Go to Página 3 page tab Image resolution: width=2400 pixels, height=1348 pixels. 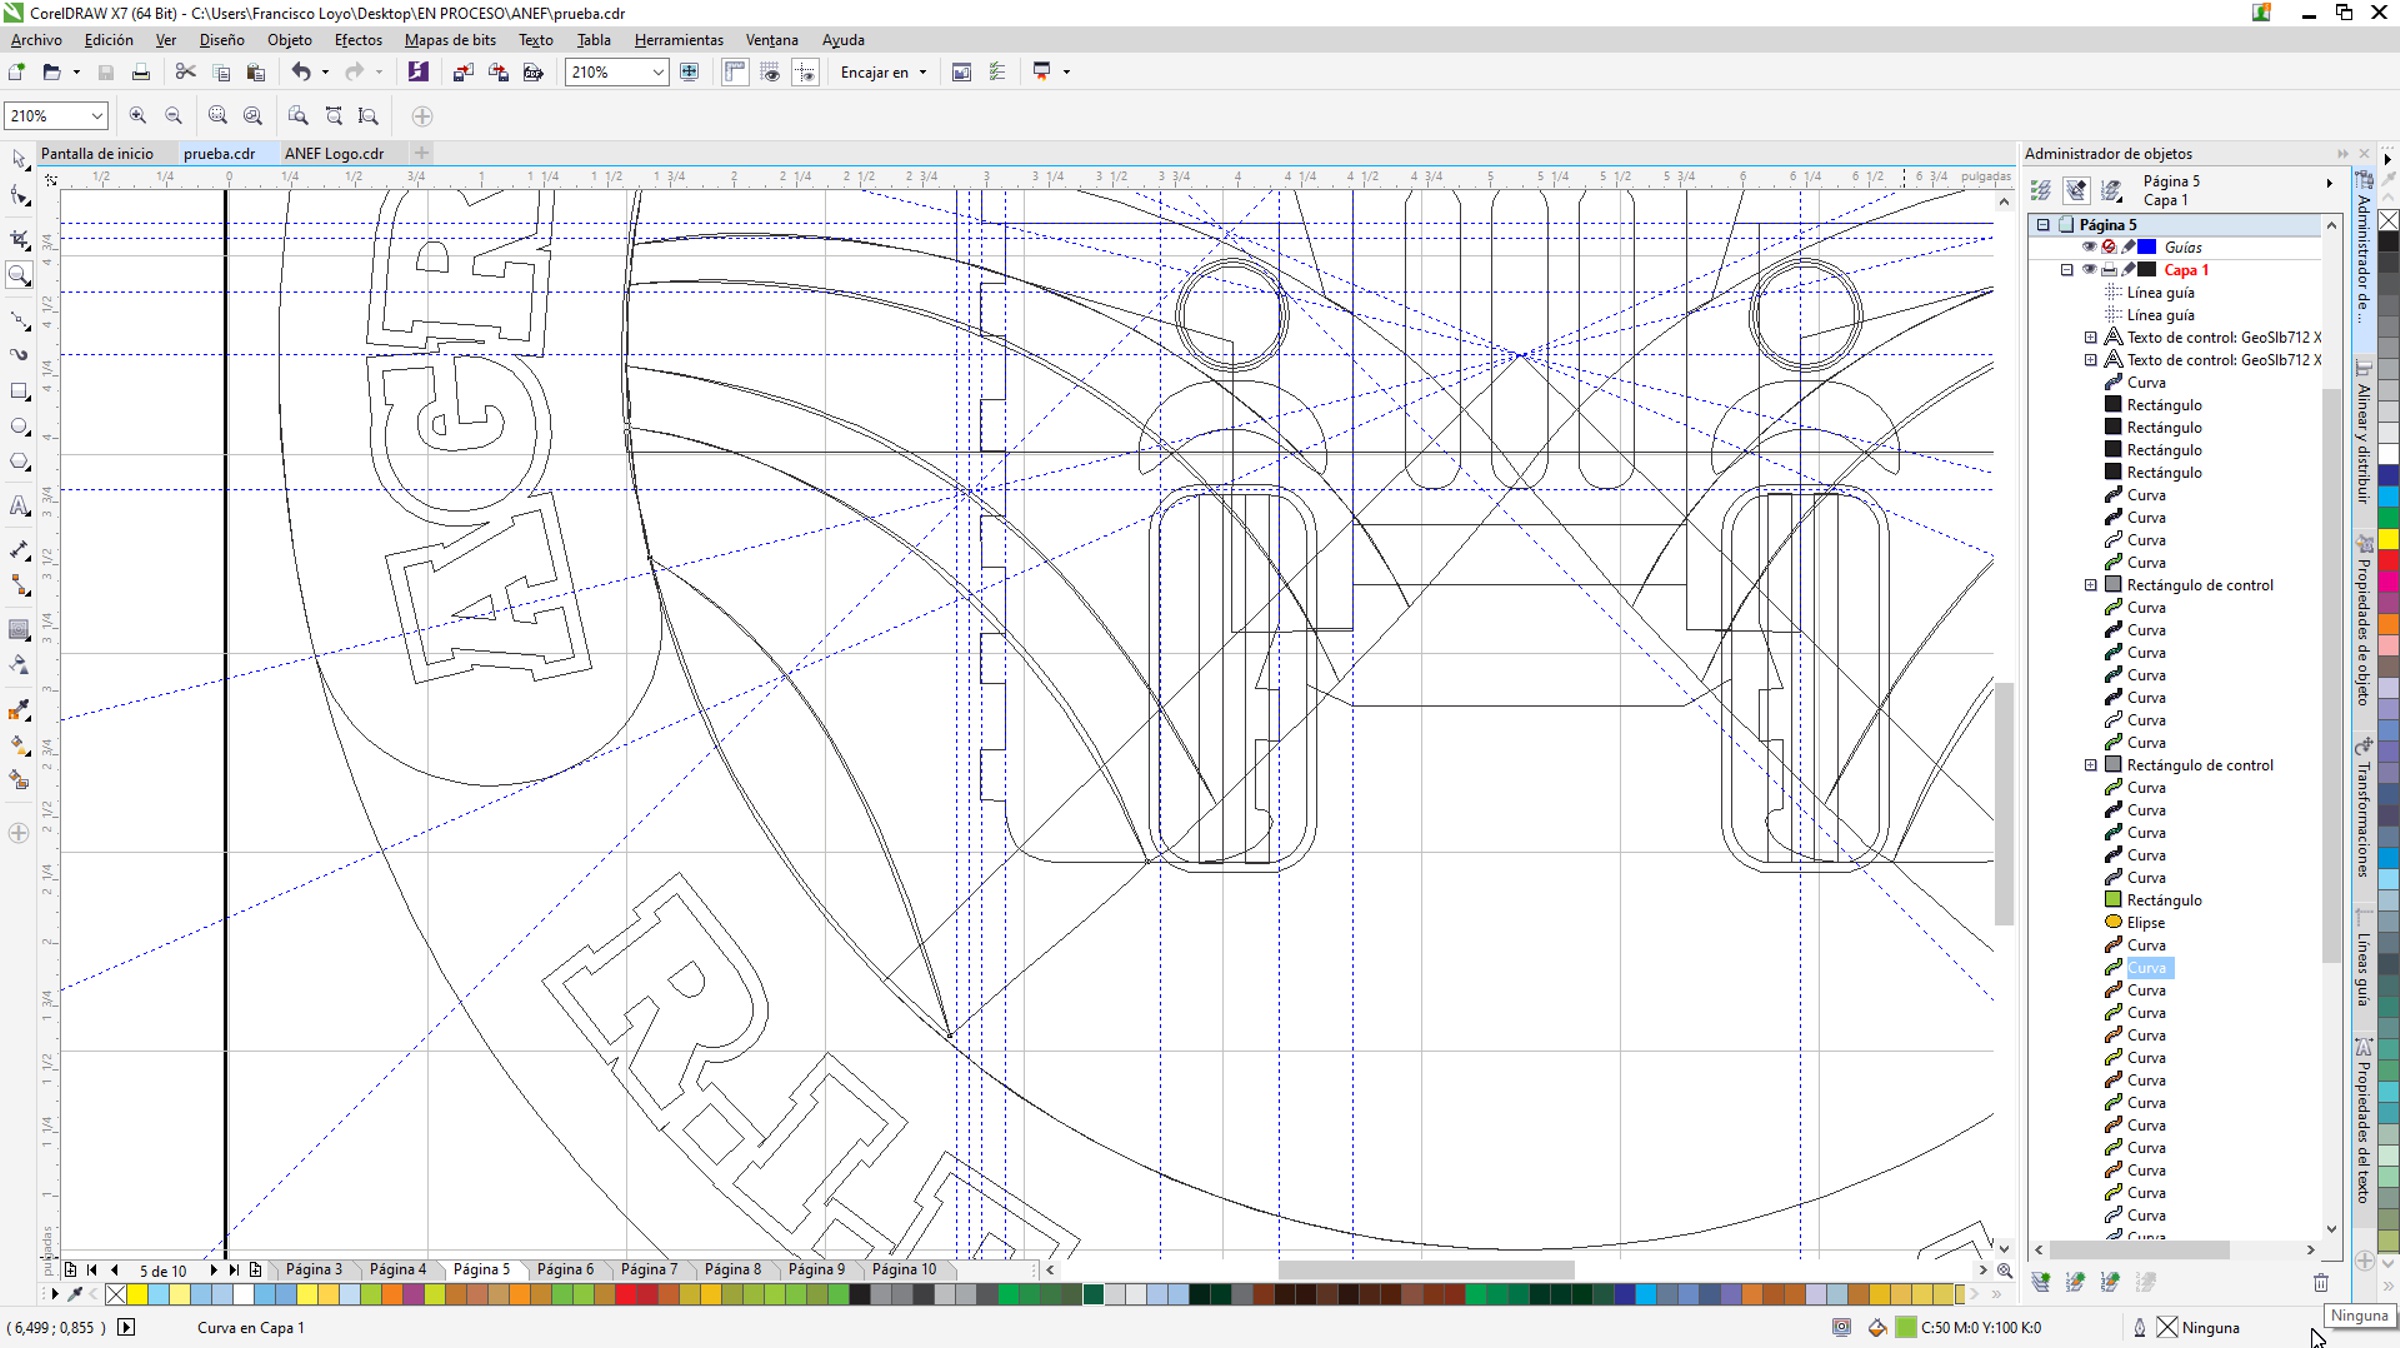(x=314, y=1269)
